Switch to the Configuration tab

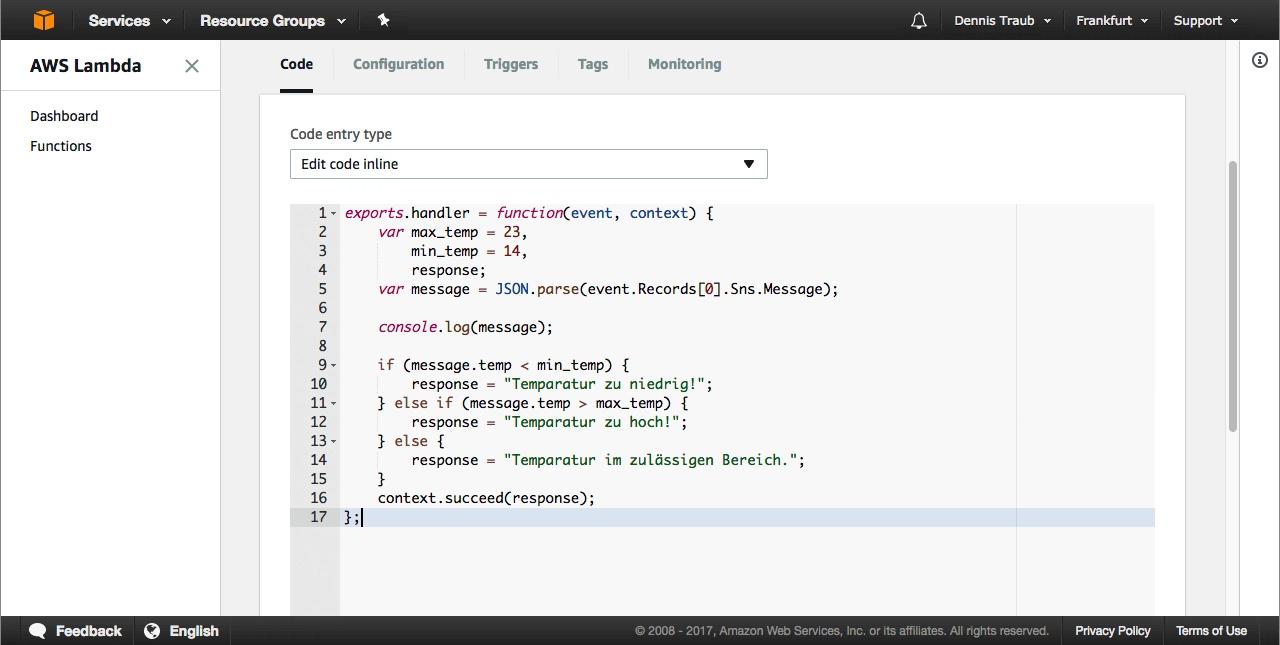tap(398, 64)
